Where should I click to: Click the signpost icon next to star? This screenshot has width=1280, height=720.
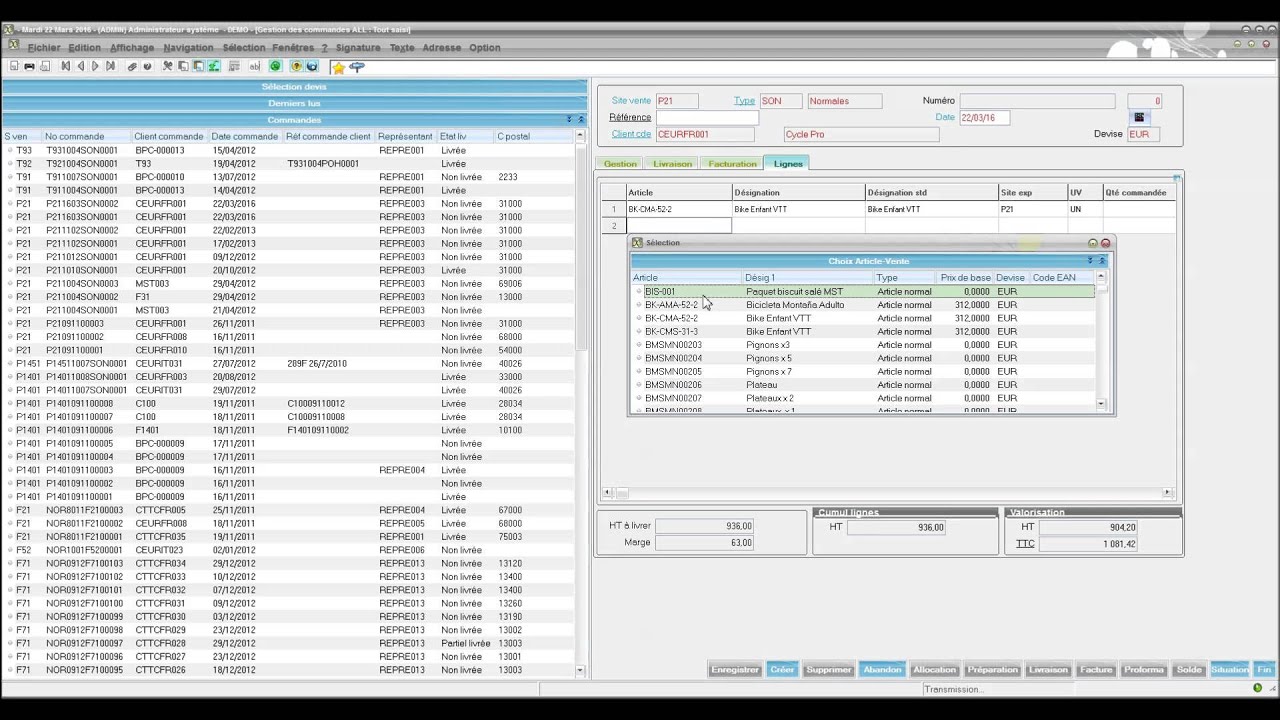click(x=357, y=67)
